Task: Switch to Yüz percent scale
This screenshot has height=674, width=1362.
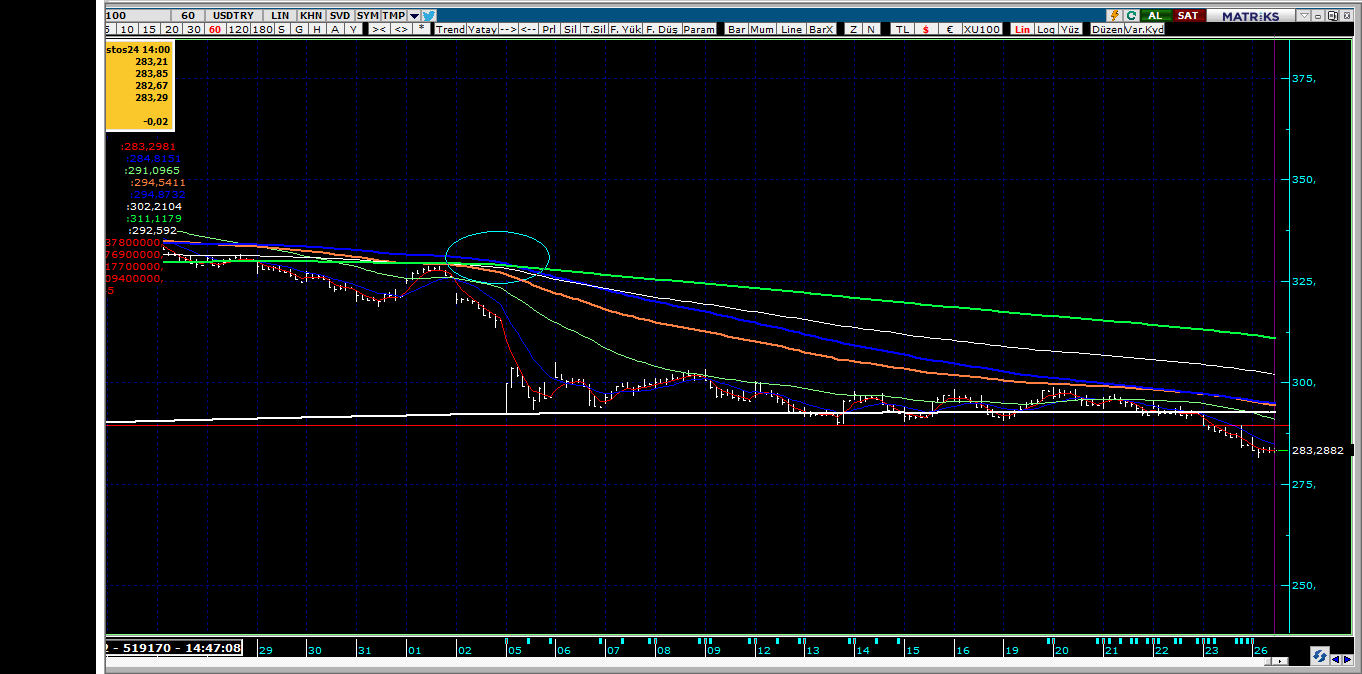Action: tap(1070, 30)
